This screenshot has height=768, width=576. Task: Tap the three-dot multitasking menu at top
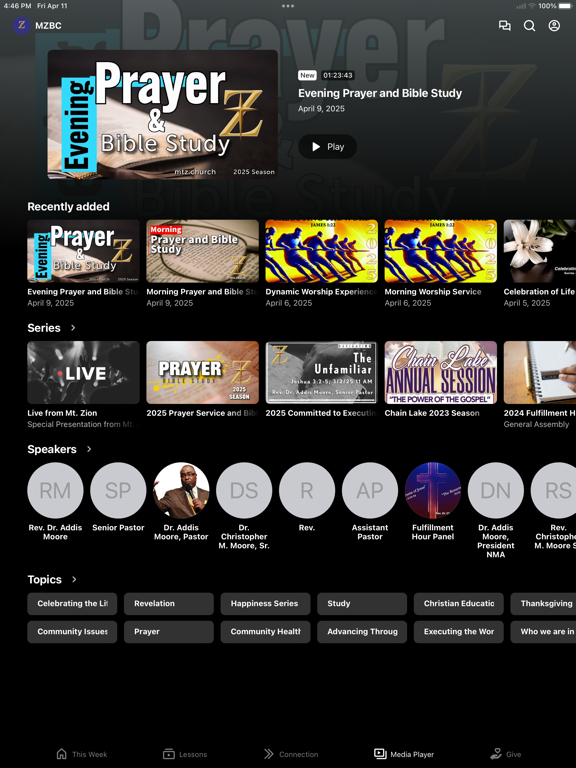coord(288,6)
